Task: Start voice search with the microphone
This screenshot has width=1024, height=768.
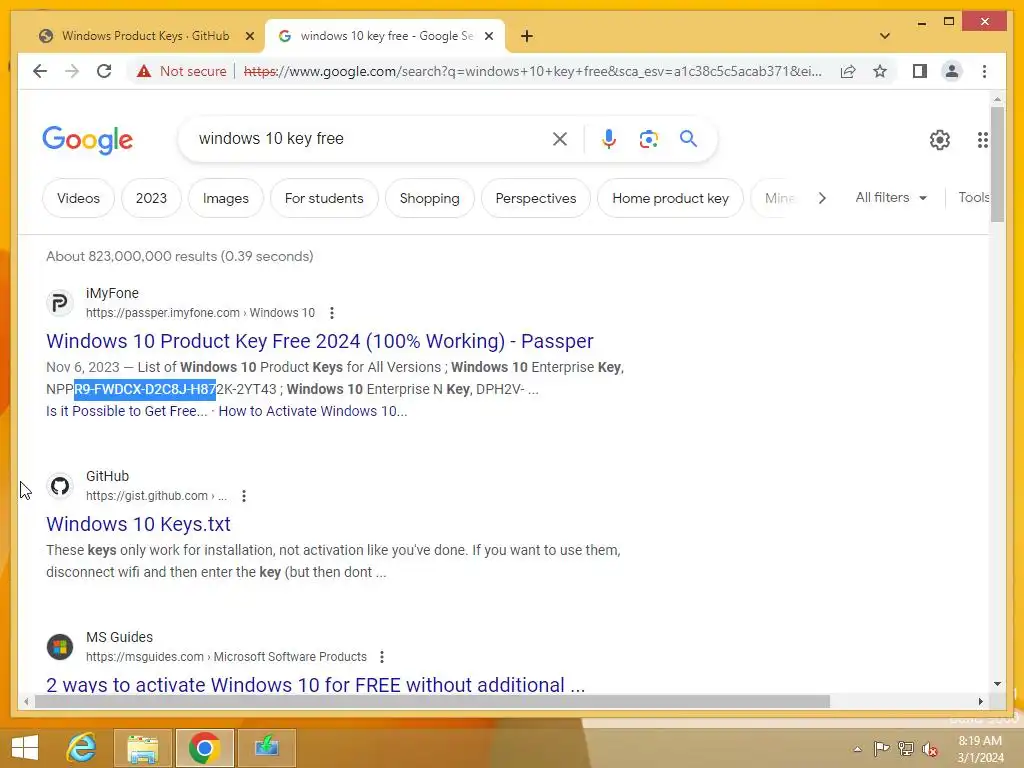Action: (609, 138)
